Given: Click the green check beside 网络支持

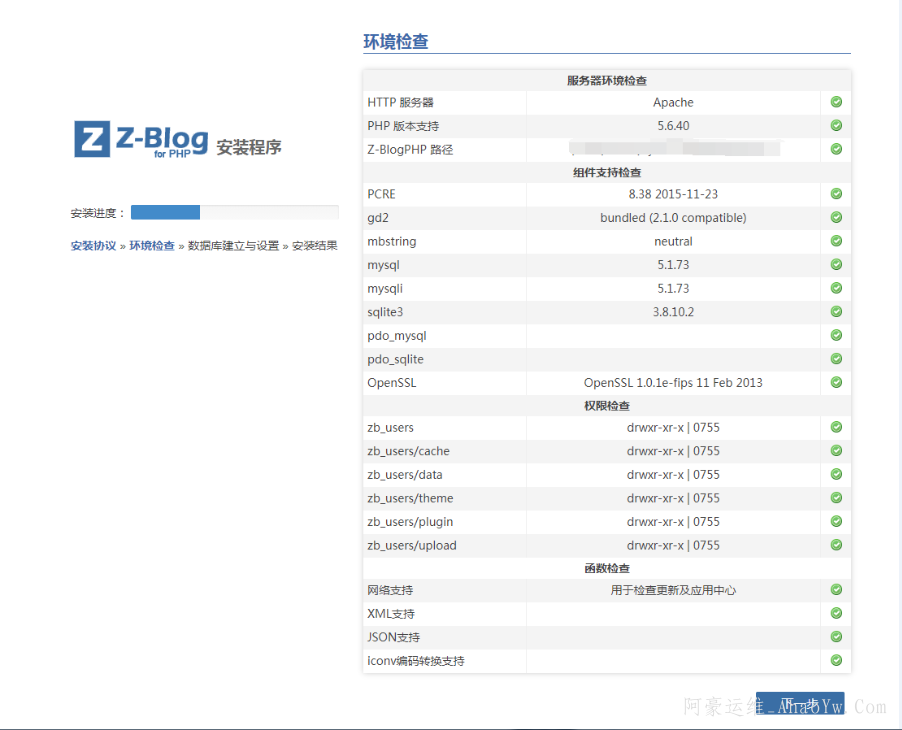Looking at the screenshot, I should [x=836, y=590].
